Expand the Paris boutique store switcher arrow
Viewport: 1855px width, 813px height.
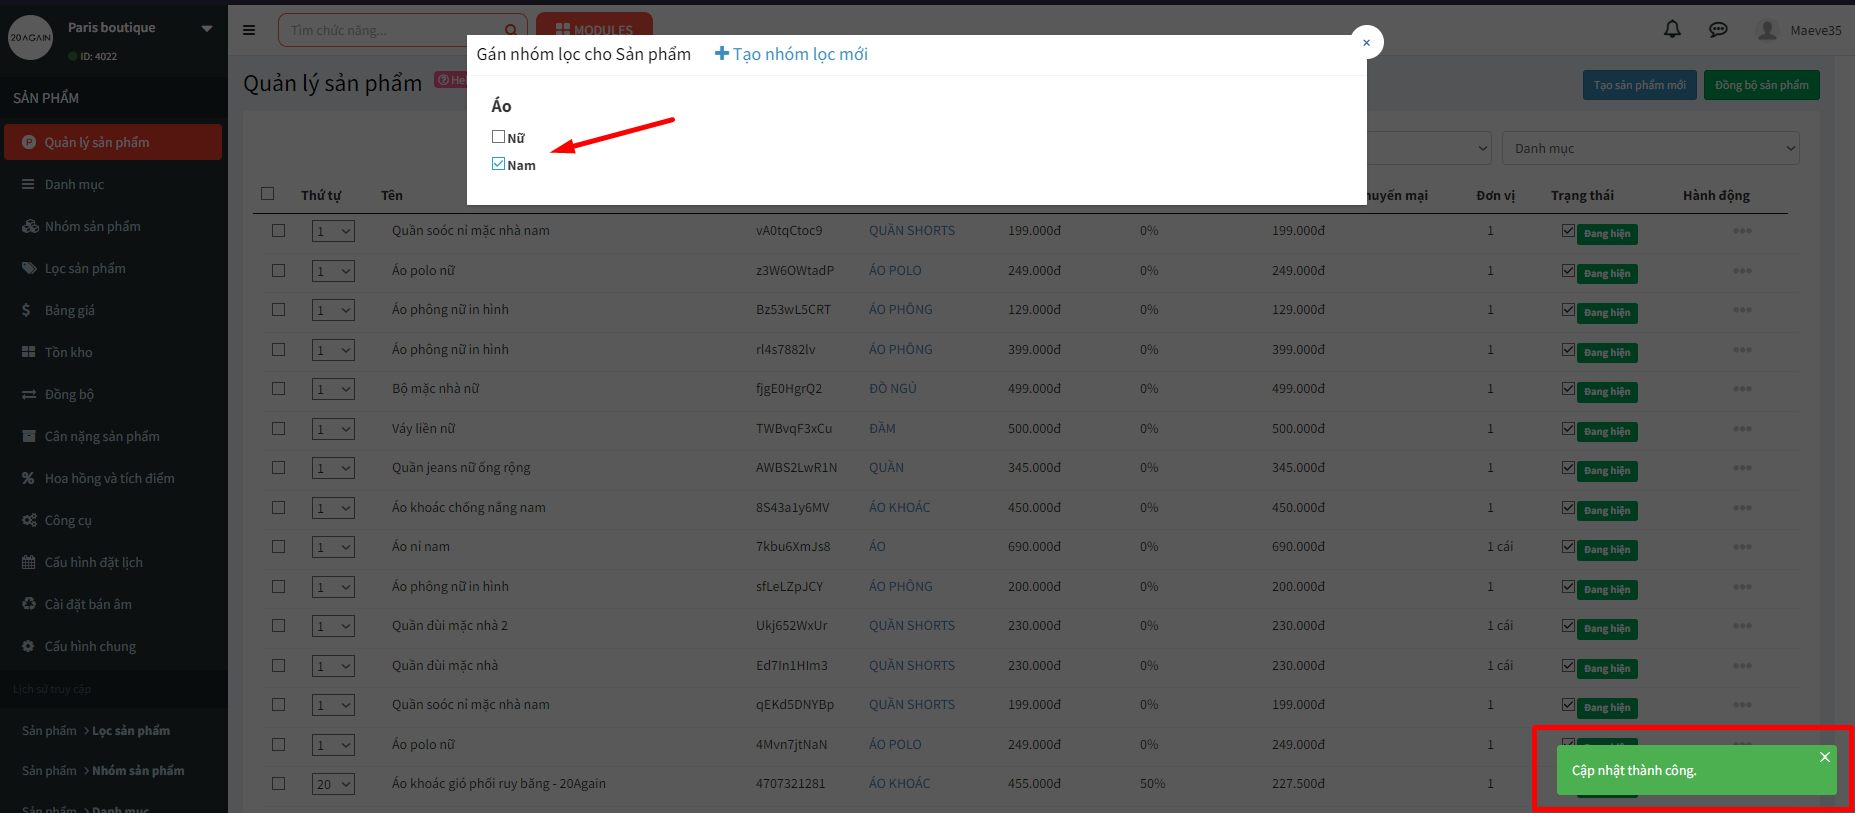click(x=207, y=28)
